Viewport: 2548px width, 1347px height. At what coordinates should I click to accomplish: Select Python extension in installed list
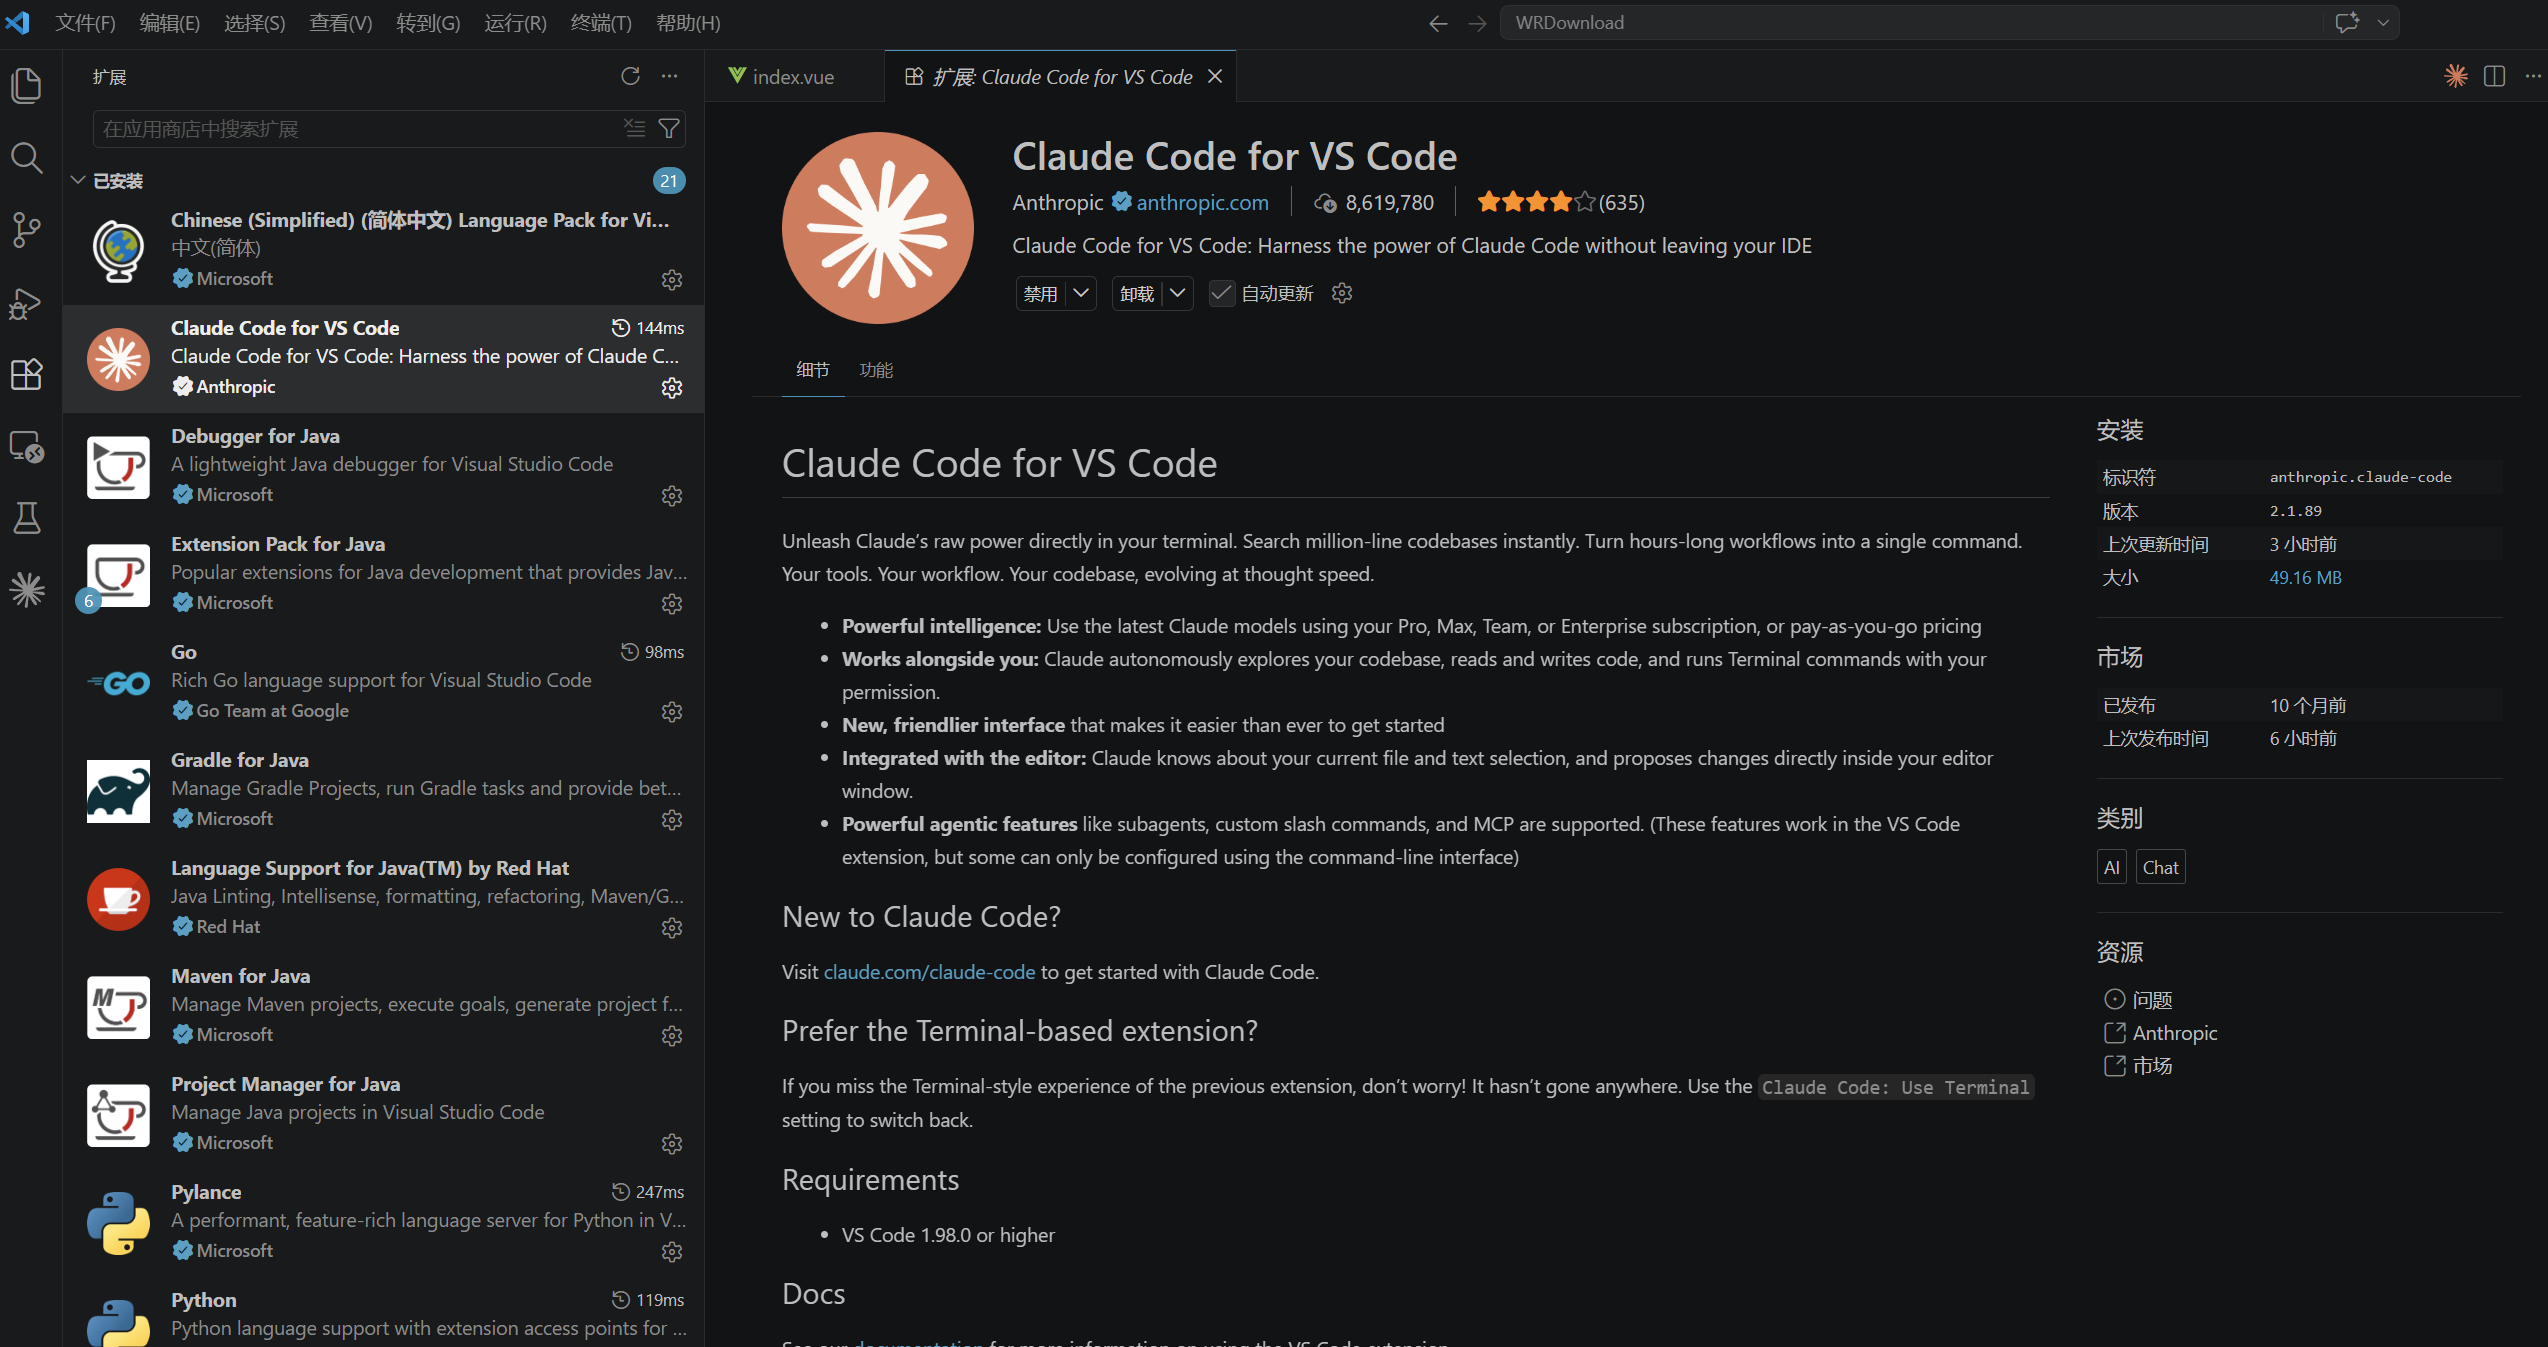tap(384, 1313)
